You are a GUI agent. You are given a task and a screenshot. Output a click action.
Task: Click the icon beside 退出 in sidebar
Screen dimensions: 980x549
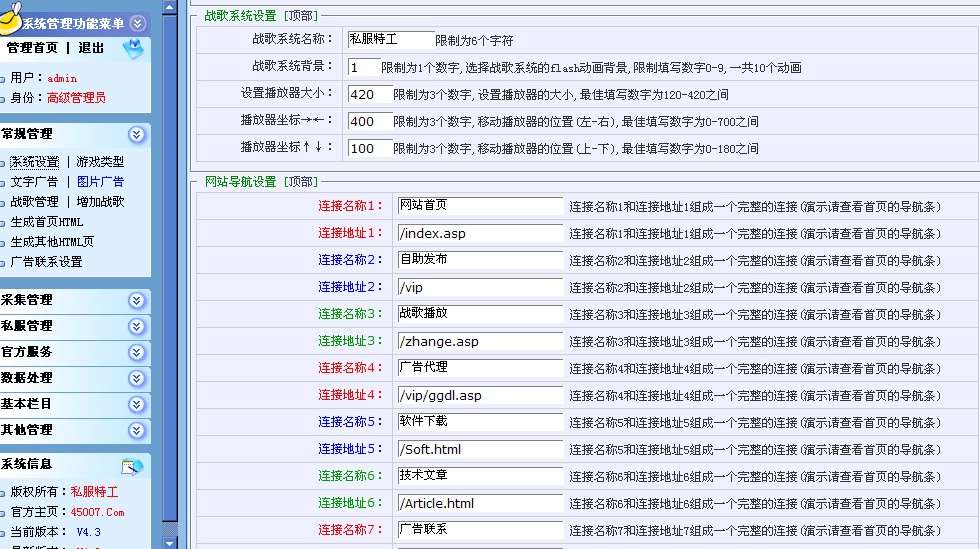(x=133, y=48)
